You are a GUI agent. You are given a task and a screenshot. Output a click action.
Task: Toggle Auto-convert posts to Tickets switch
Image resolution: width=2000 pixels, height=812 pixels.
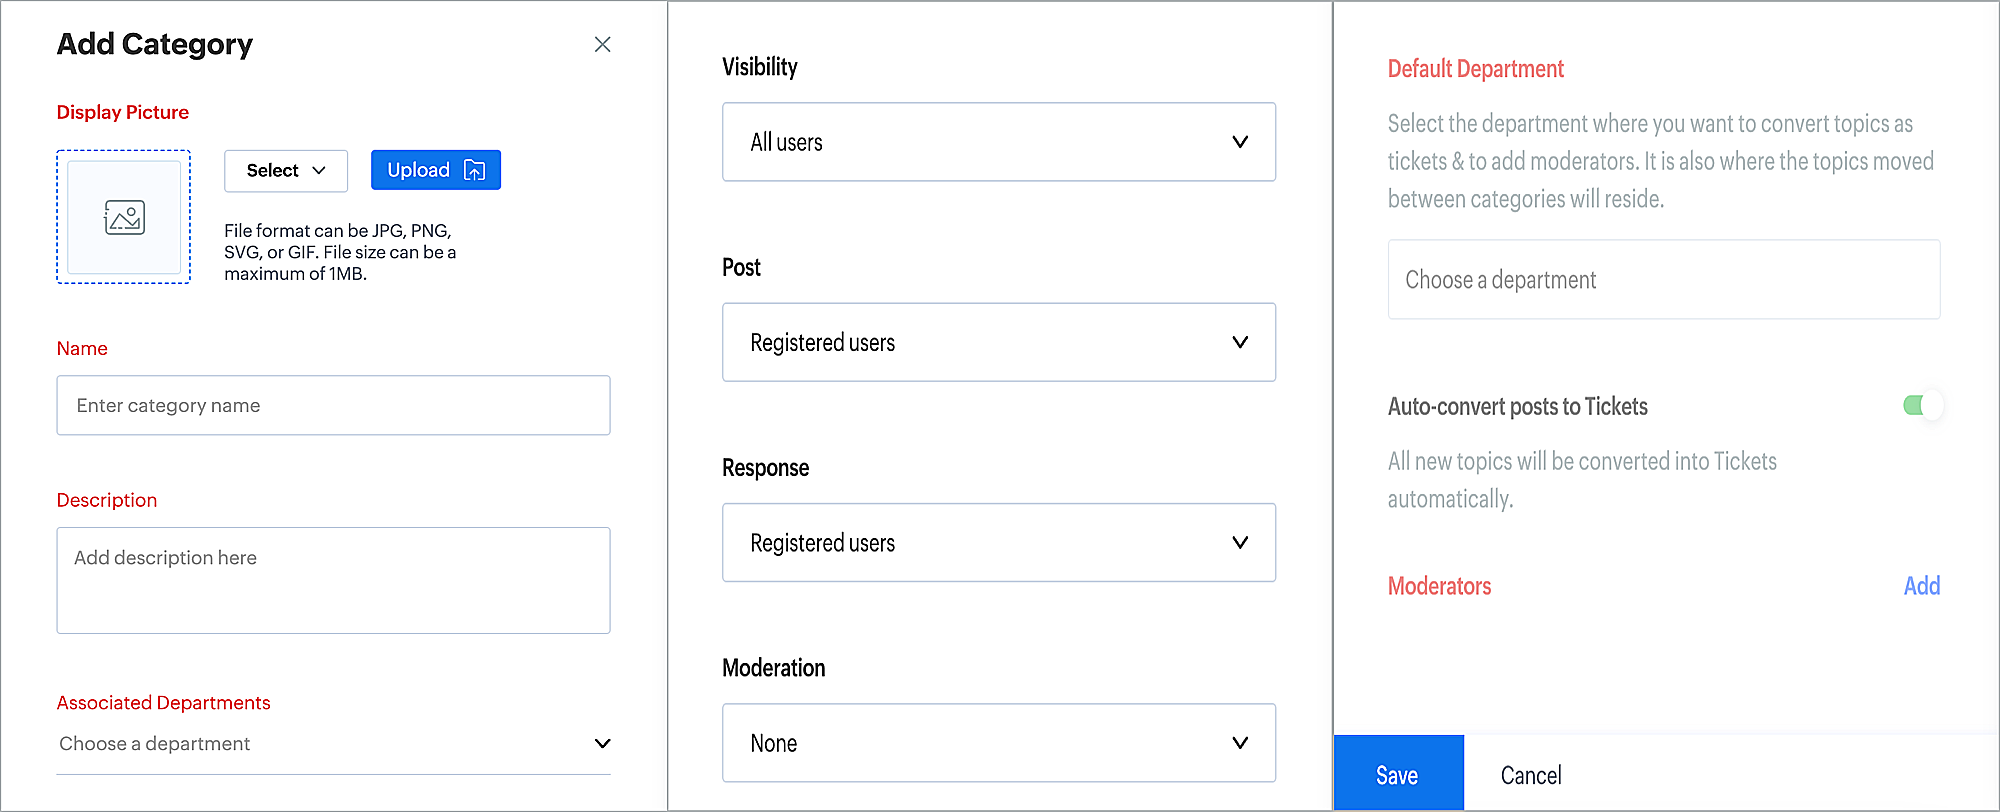pyautogui.click(x=1922, y=406)
